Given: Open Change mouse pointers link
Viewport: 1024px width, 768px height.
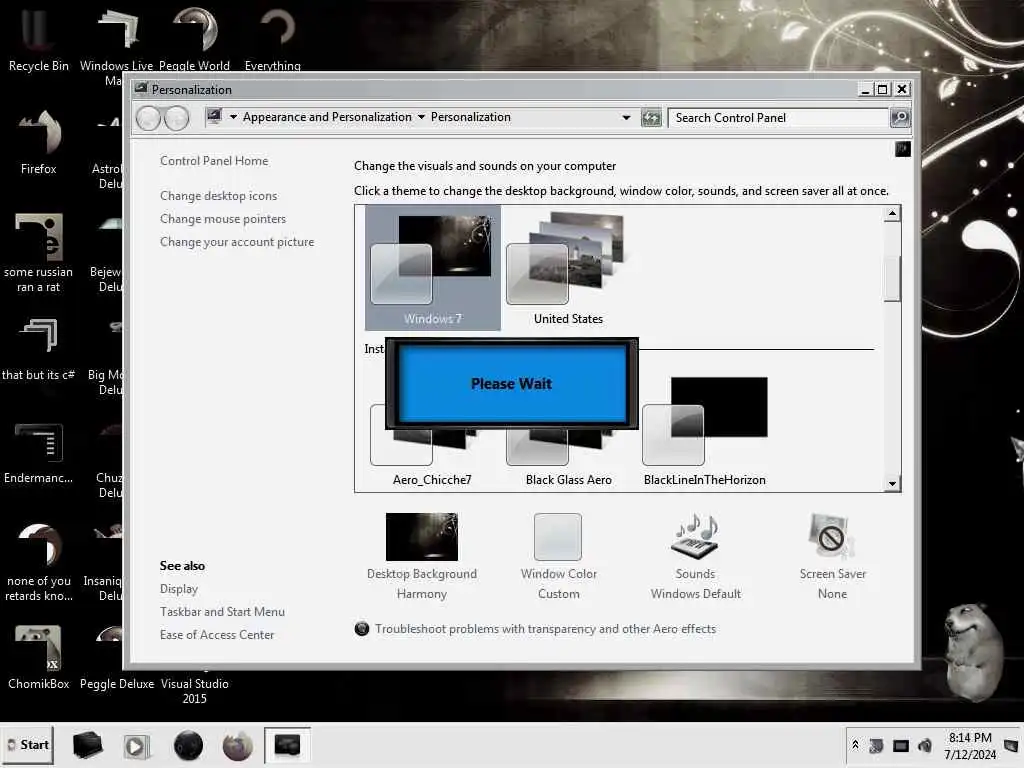Looking at the screenshot, I should point(223,219).
